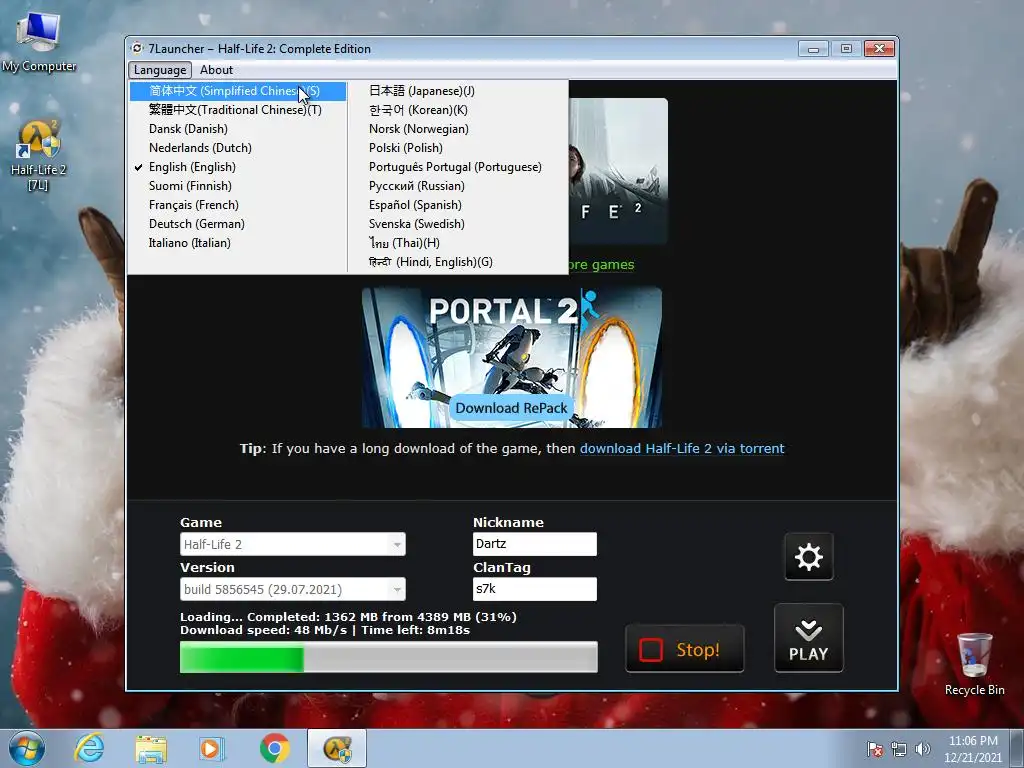
Task: Open the settings gear button
Action: click(x=808, y=557)
